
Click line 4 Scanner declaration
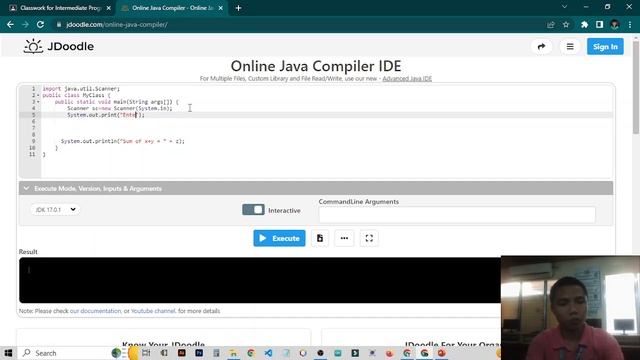[120, 108]
